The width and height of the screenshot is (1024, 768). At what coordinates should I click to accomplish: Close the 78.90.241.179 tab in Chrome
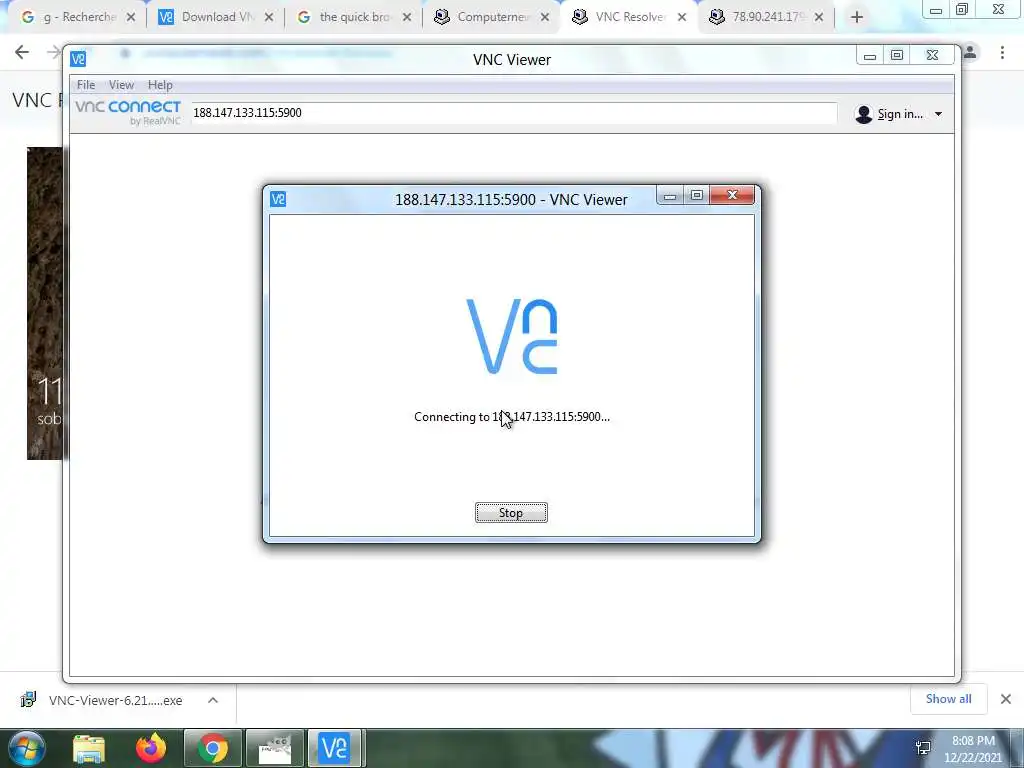point(818,18)
